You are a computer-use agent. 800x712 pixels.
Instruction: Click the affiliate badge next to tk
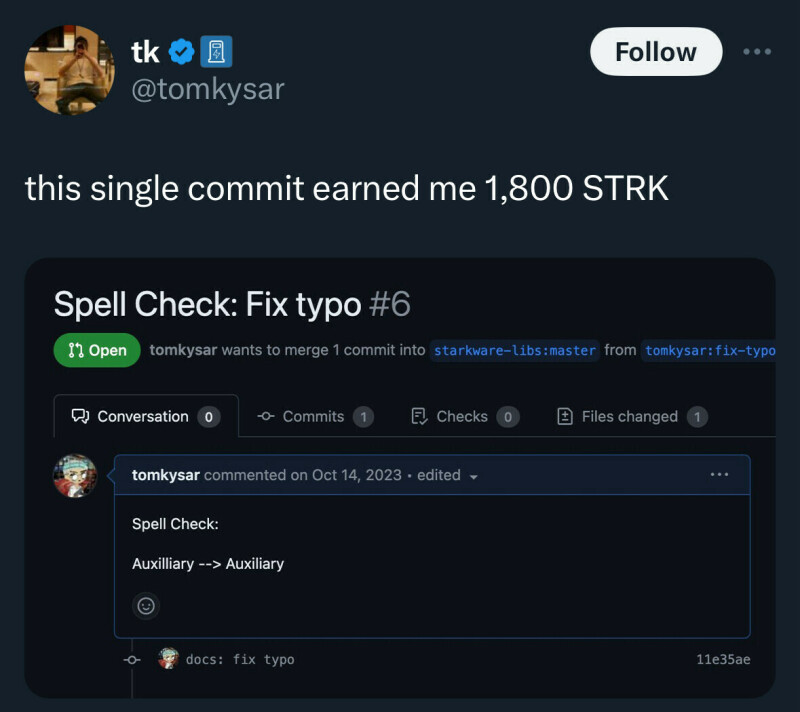pos(216,52)
